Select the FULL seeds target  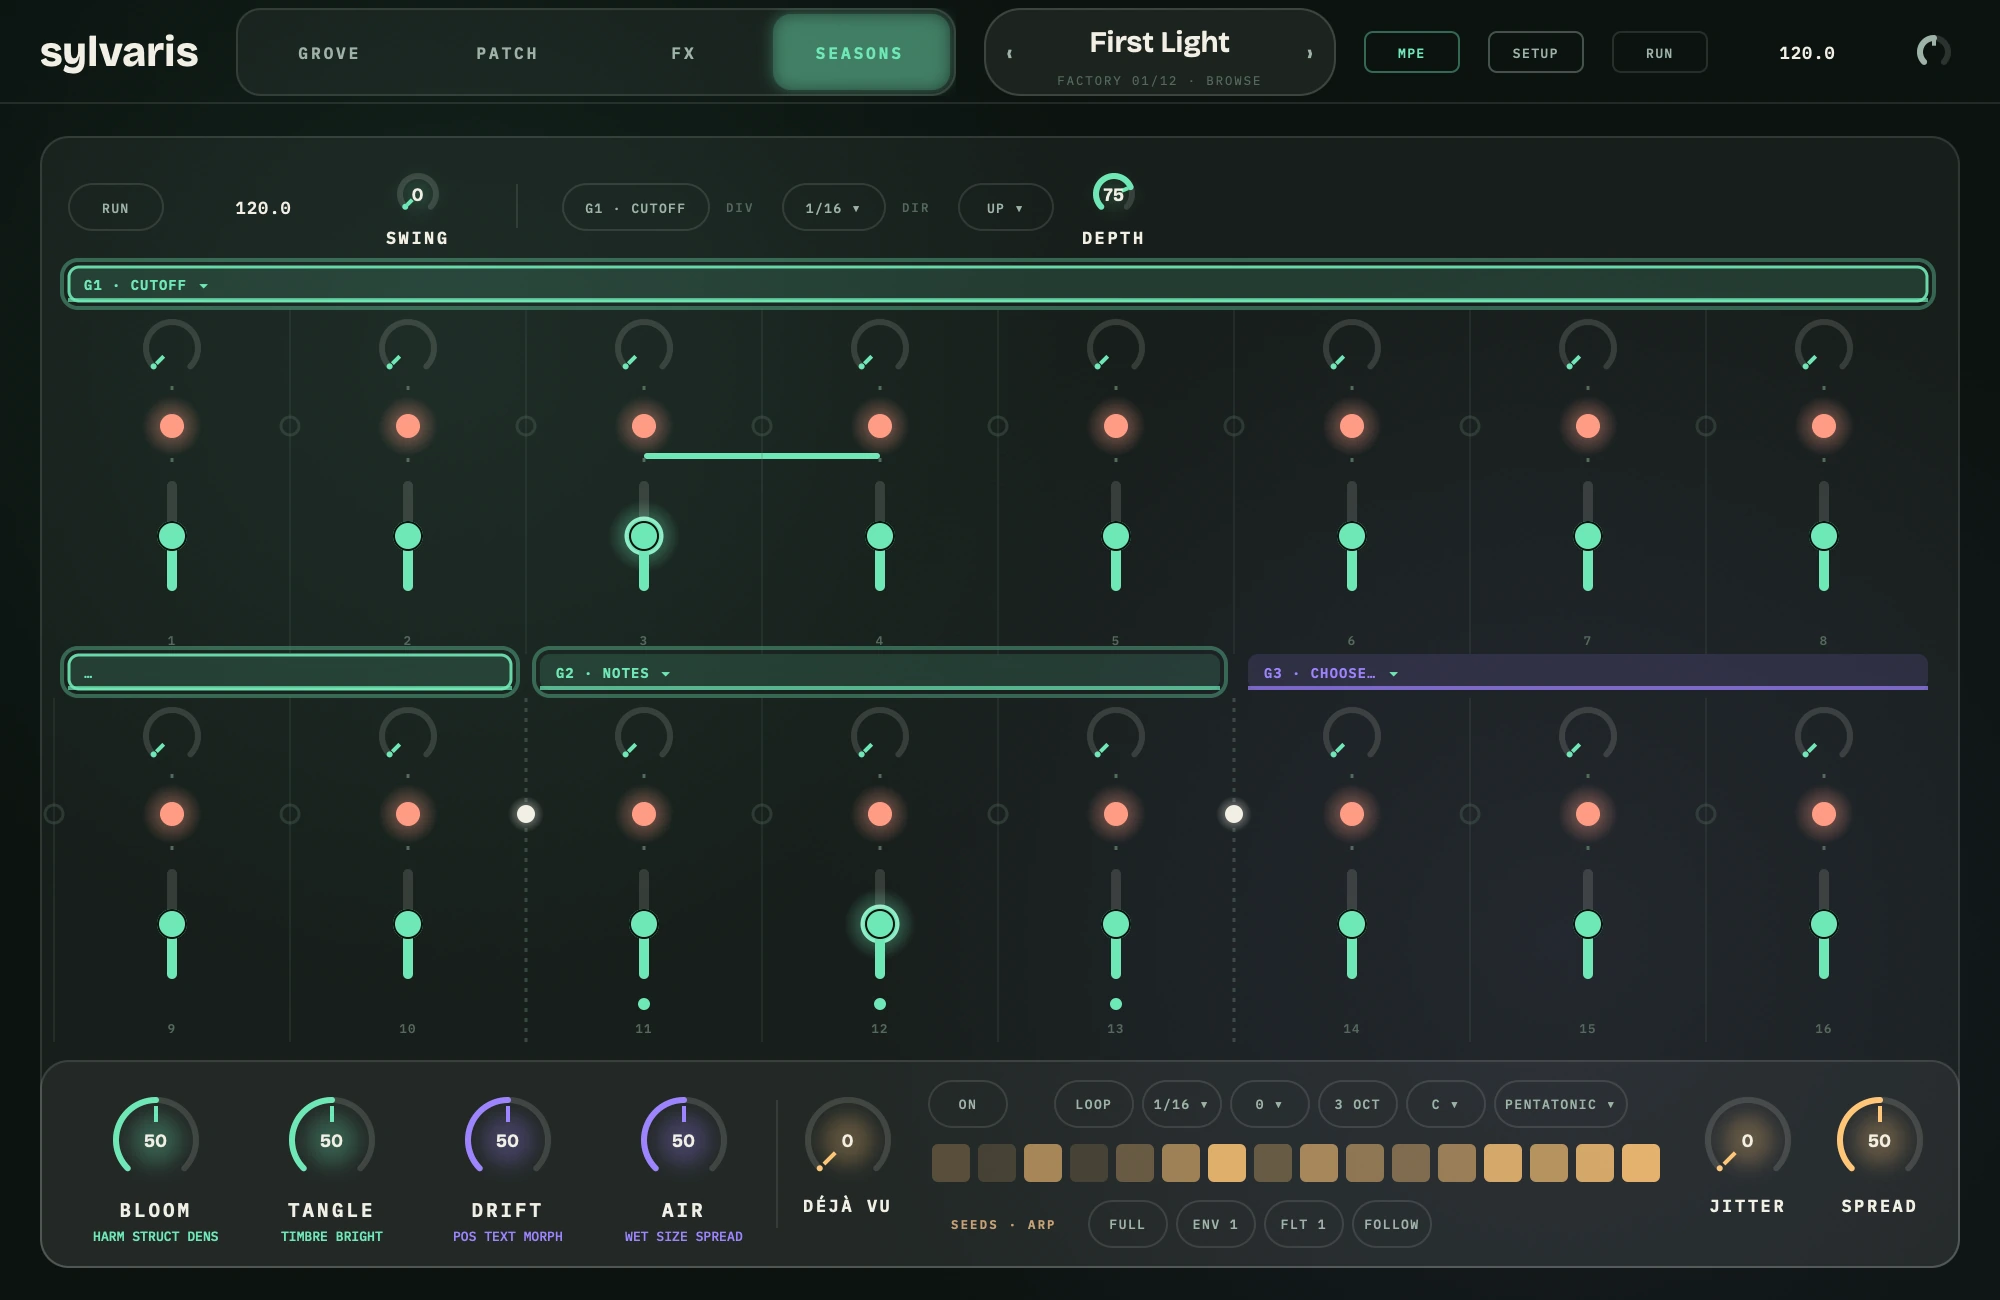(x=1127, y=1224)
